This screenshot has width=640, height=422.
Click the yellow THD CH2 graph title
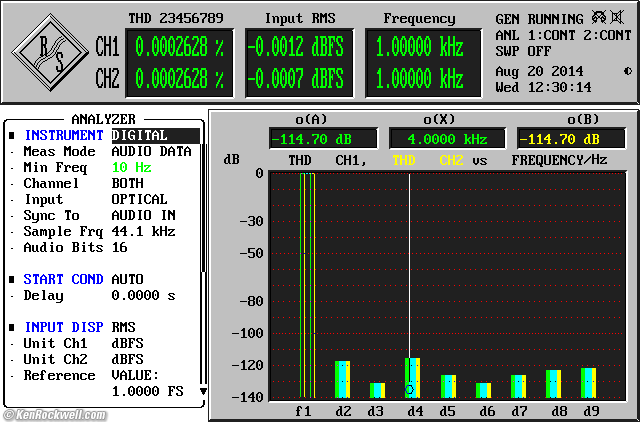[428, 160]
